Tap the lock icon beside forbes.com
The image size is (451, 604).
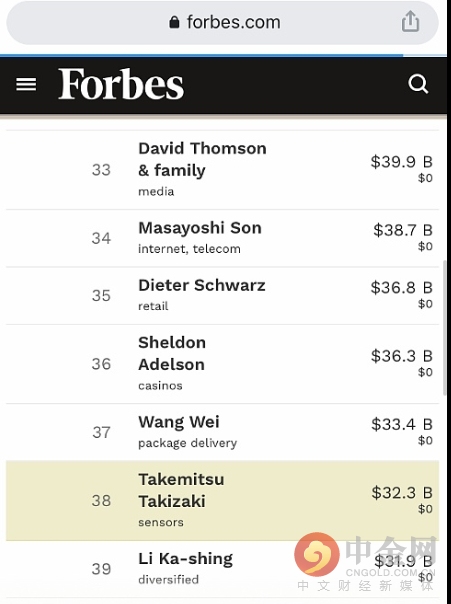point(174,22)
